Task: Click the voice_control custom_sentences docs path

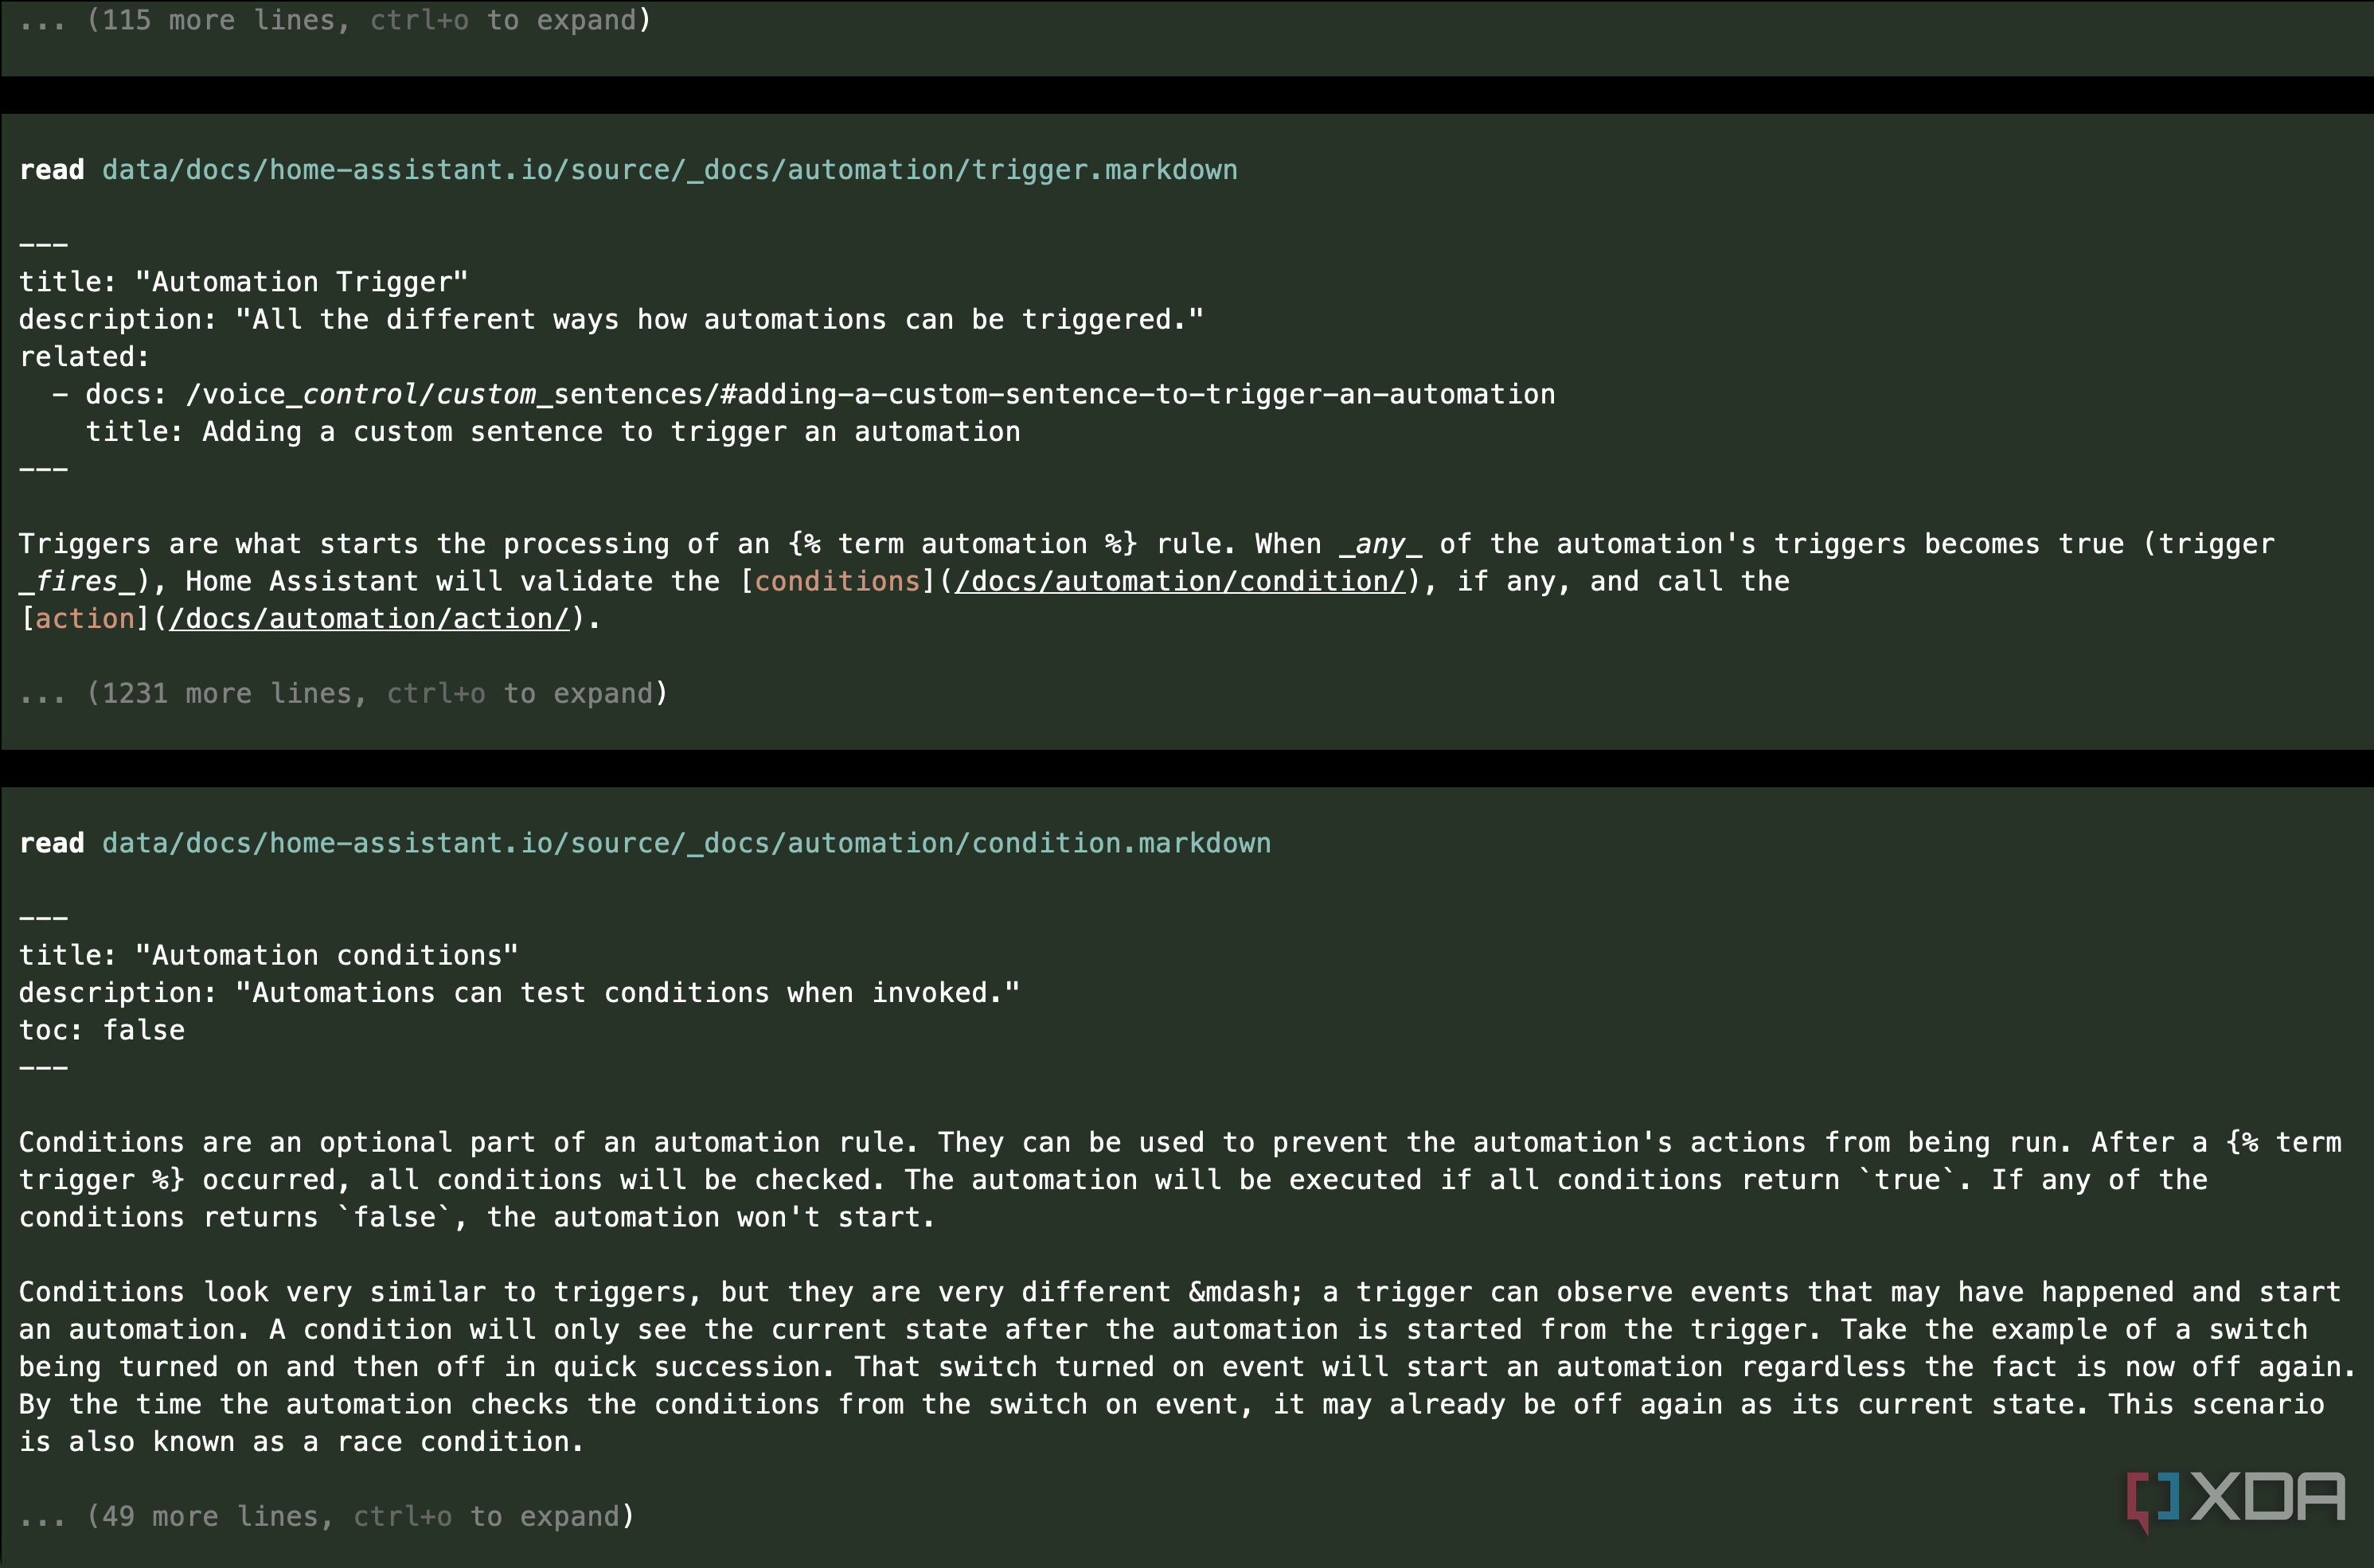Action: (x=870, y=394)
